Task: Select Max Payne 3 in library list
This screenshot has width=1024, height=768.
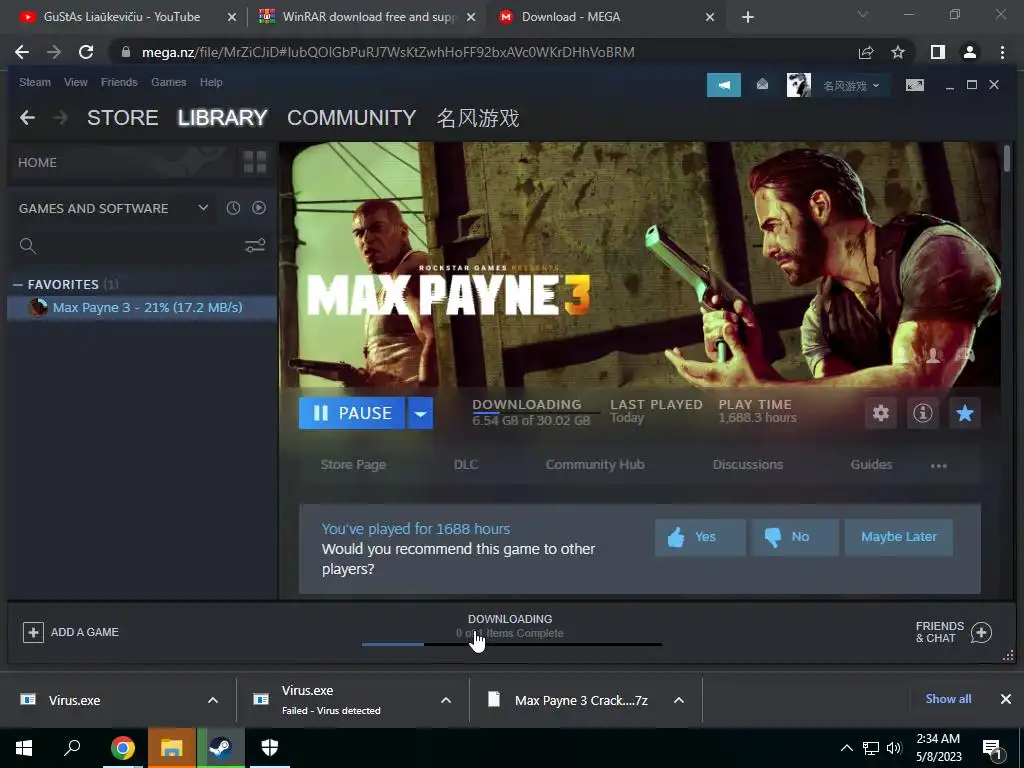Action: 142,308
